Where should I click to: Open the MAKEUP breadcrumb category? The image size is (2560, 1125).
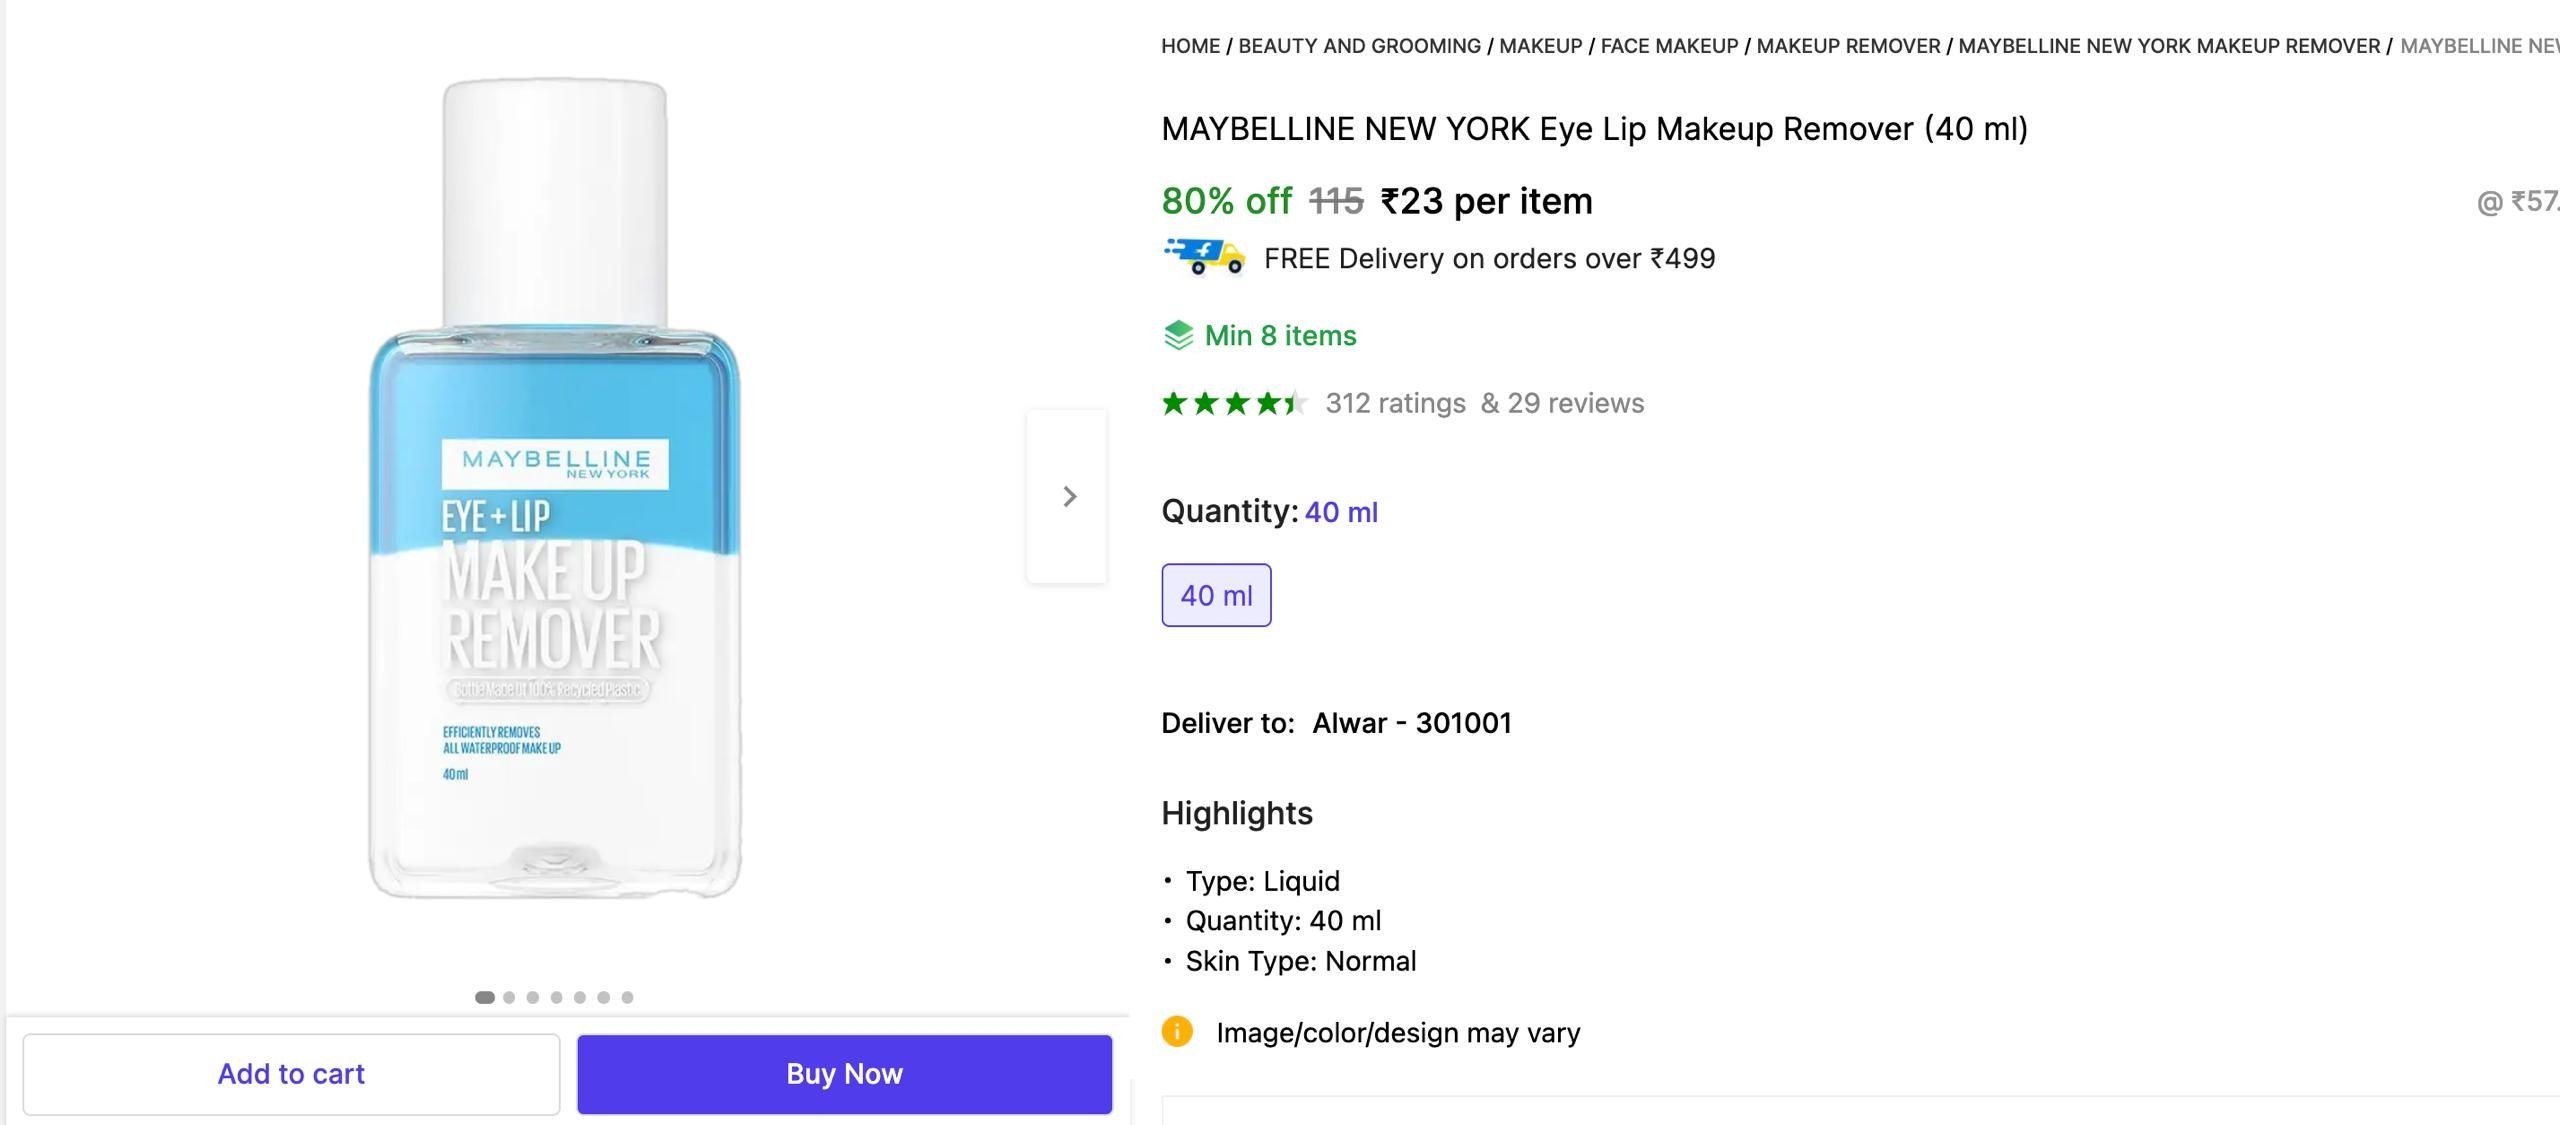[x=1541, y=46]
